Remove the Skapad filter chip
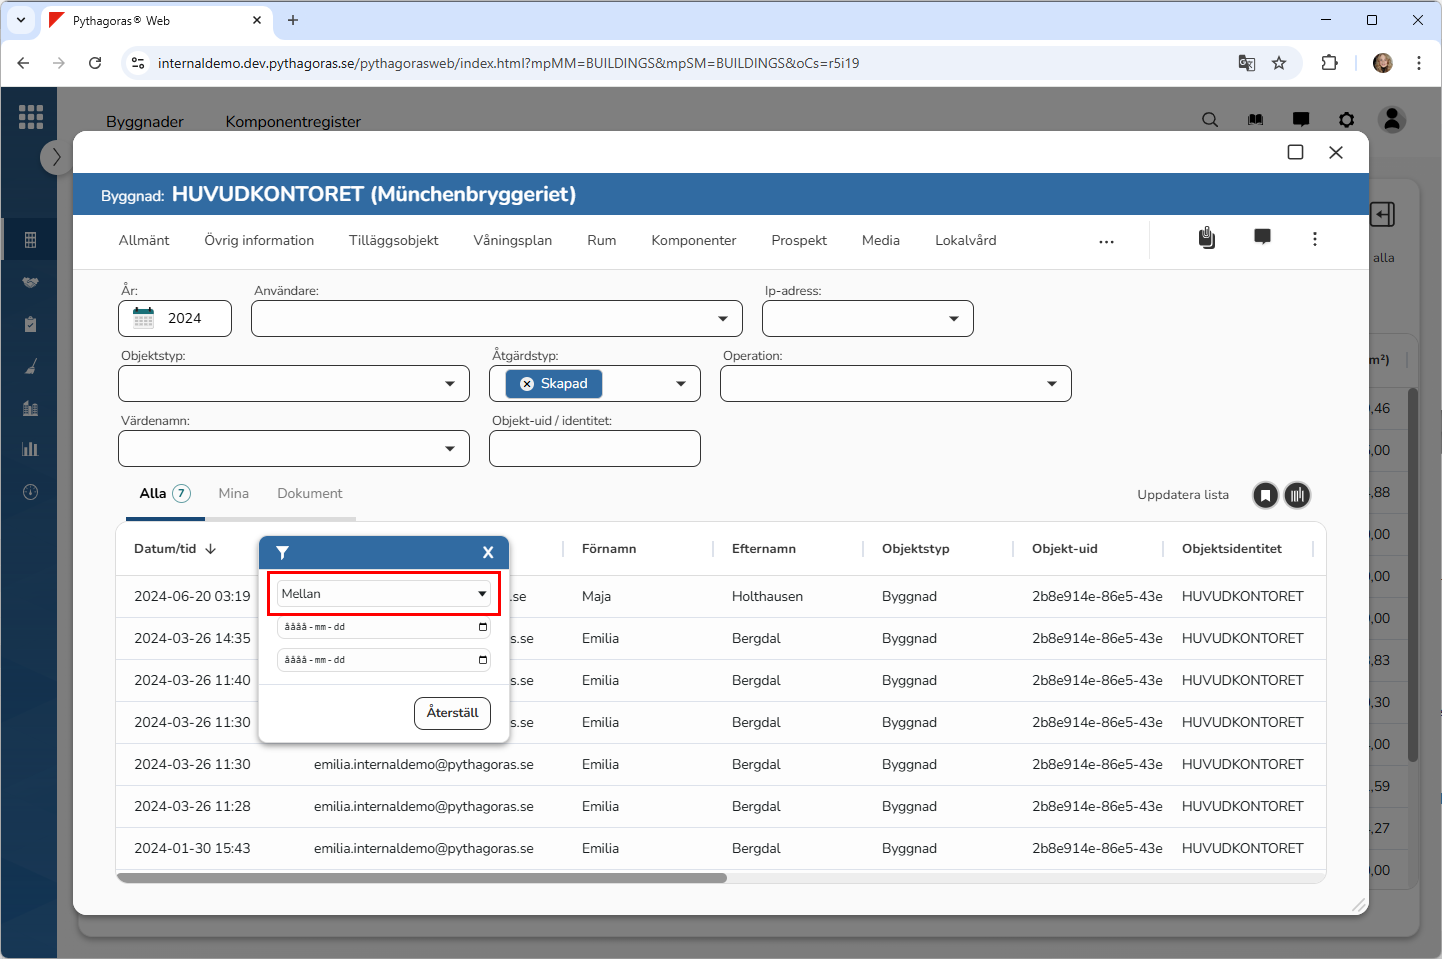Image resolution: width=1442 pixels, height=959 pixels. tap(527, 384)
